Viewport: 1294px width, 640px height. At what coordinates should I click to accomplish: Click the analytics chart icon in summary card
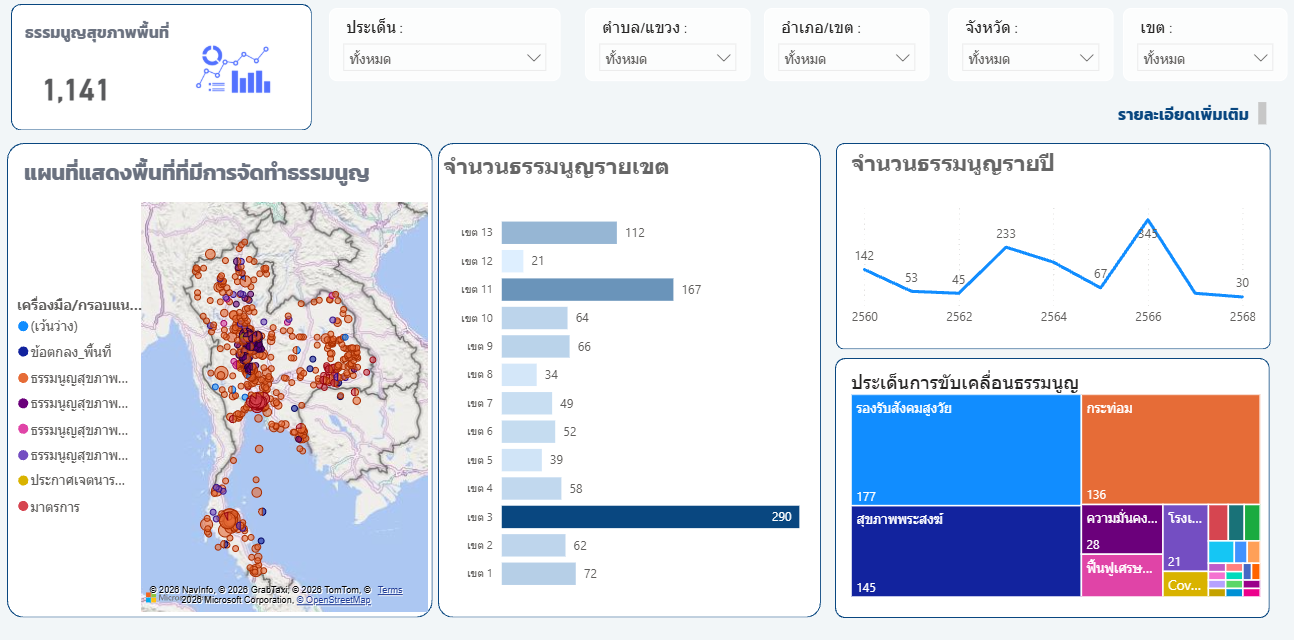point(233,69)
